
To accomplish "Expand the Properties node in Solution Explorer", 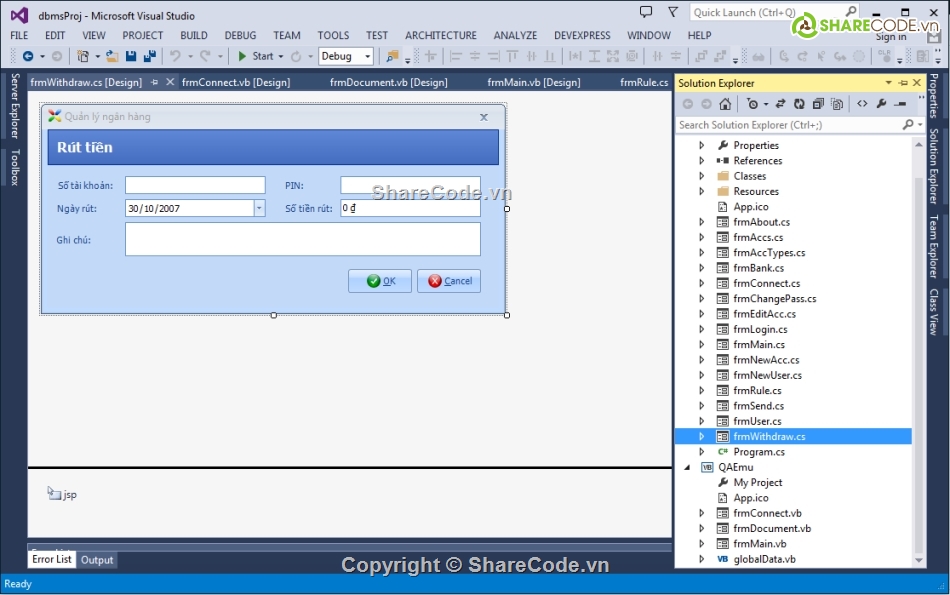I will pos(701,145).
